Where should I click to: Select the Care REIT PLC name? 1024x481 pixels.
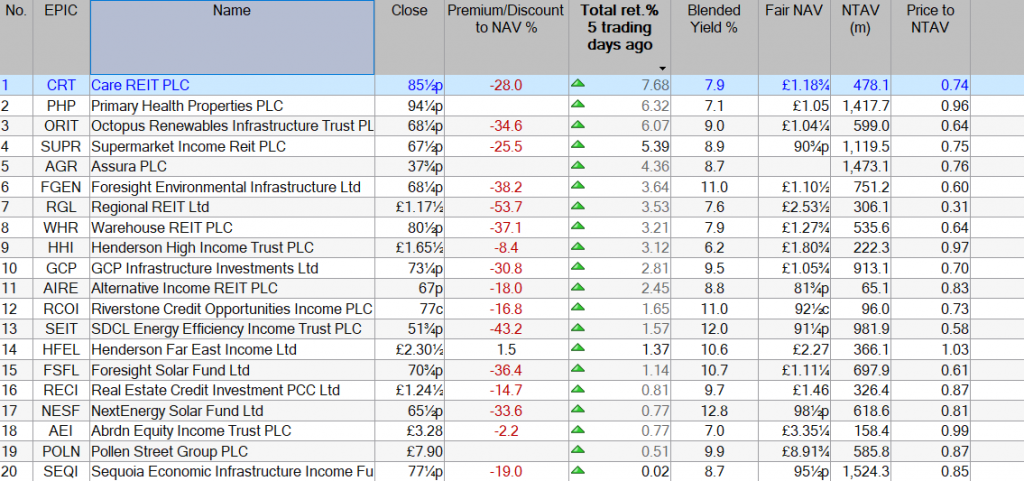click(x=140, y=85)
